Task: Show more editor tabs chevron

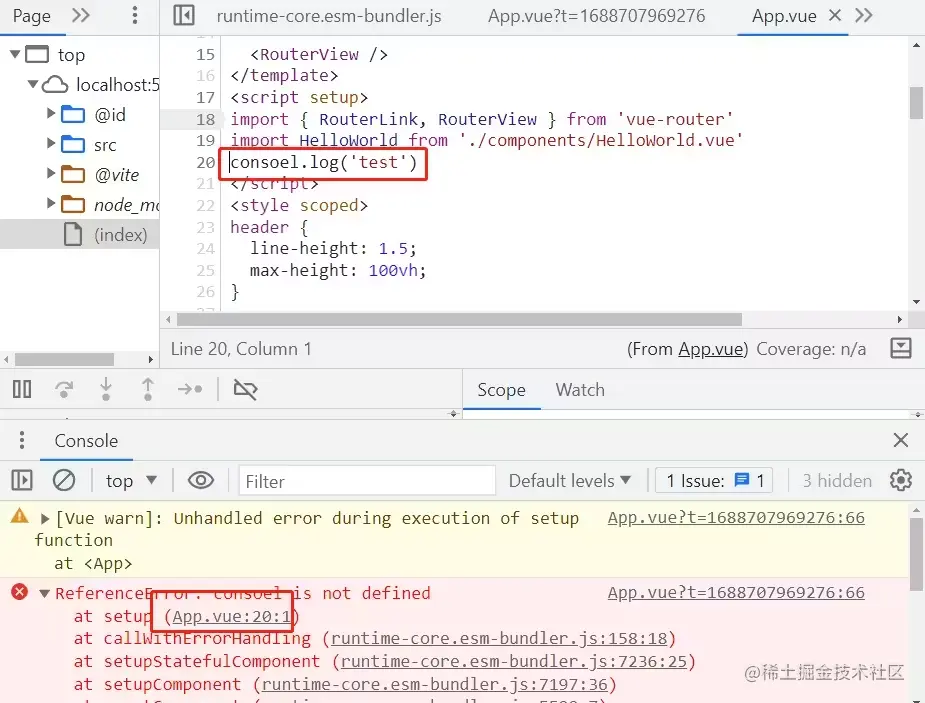Action: click(864, 15)
